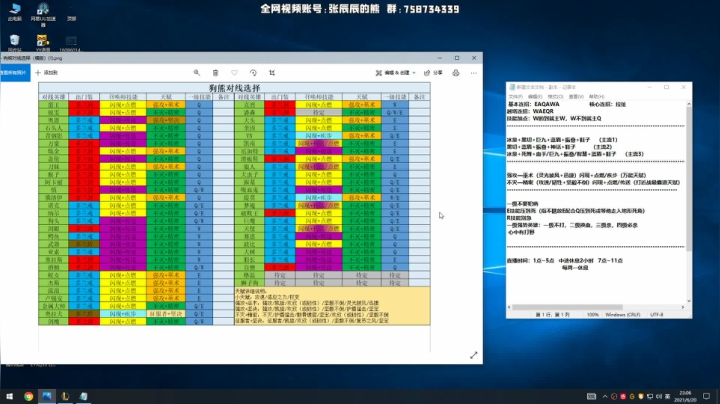
Task: Click the Windows (CRLF) status entry
Action: pos(623,314)
